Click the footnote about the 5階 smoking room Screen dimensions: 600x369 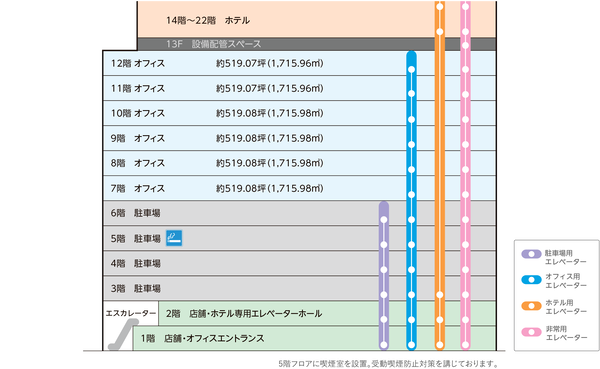tap(389, 363)
